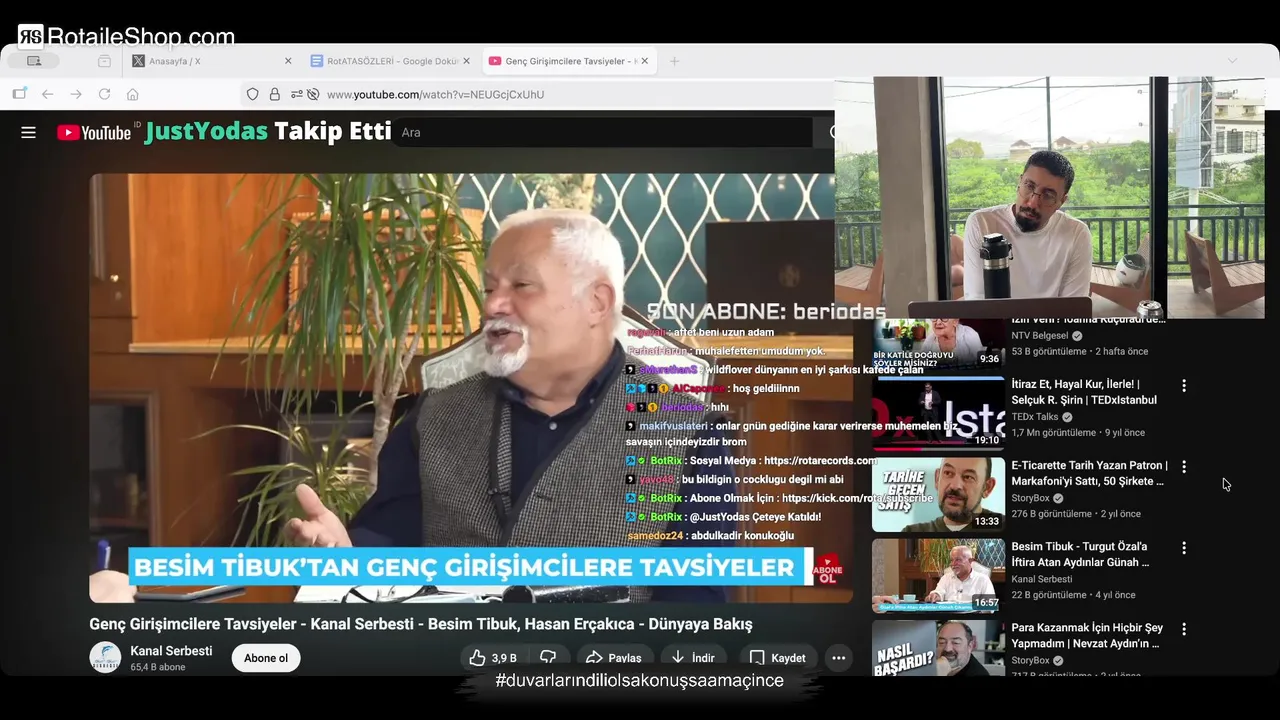Open the E-Ticarette Tarih Yazan Patron thumbnail
Viewport: 1280px width, 720px height.
pyautogui.click(x=938, y=494)
